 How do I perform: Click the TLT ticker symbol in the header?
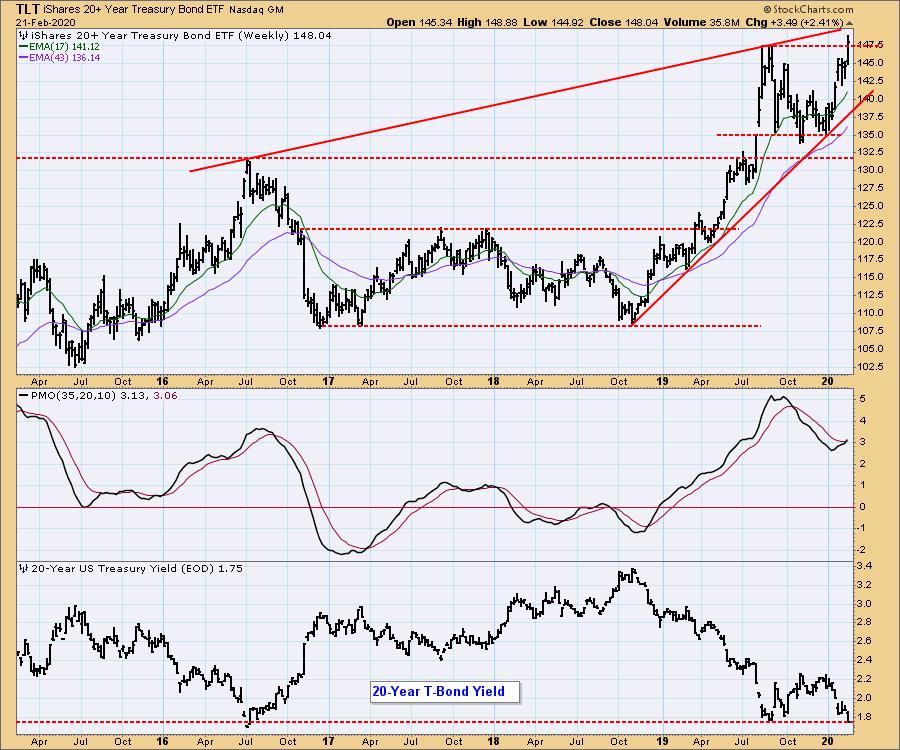click(28, 9)
